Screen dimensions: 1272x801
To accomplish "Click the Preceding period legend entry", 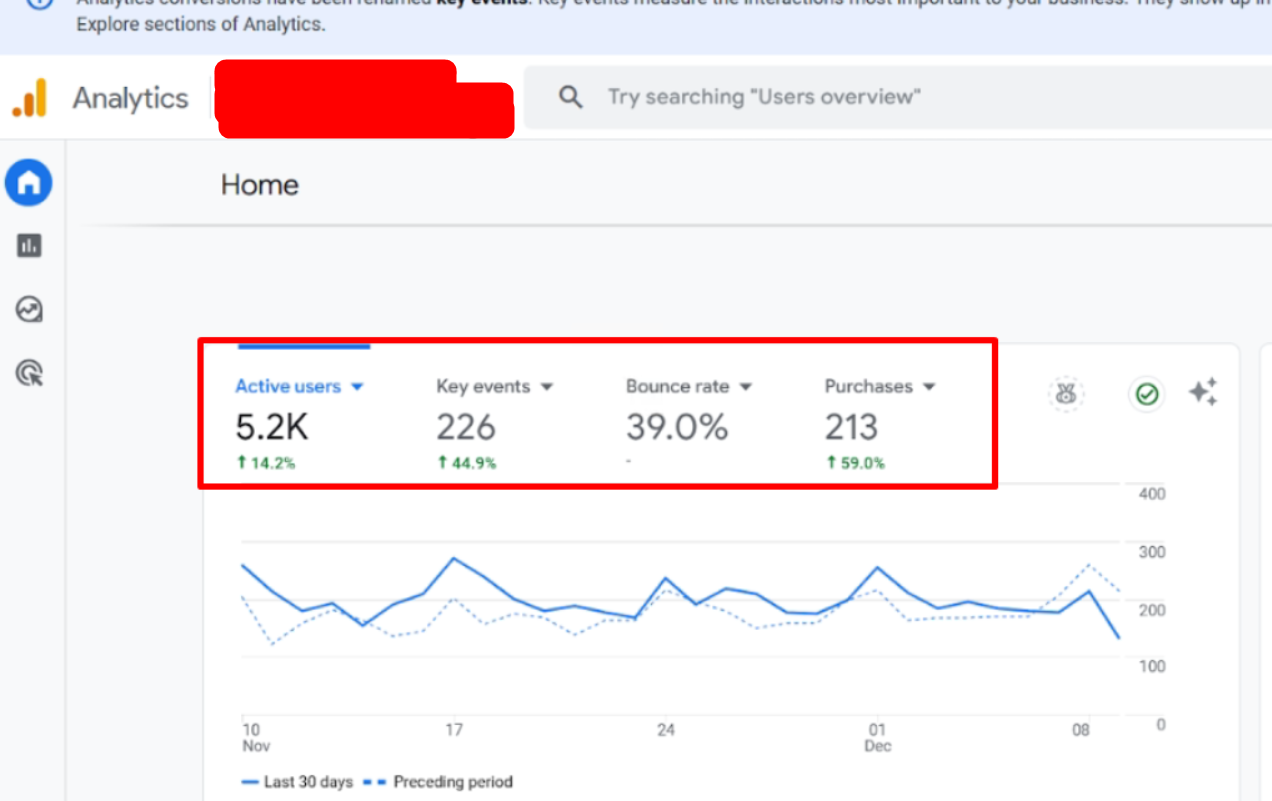I will tap(438, 782).
